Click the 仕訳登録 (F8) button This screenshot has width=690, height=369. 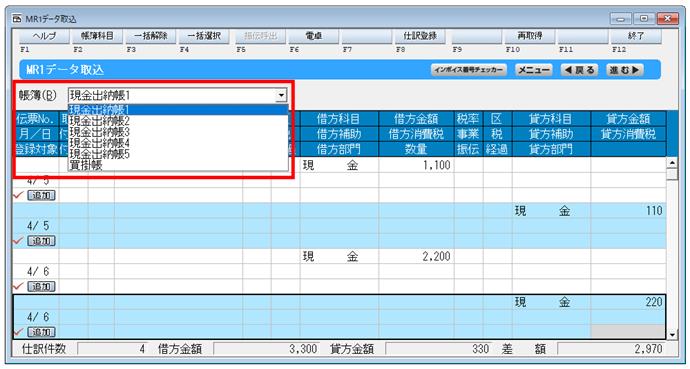(420, 37)
